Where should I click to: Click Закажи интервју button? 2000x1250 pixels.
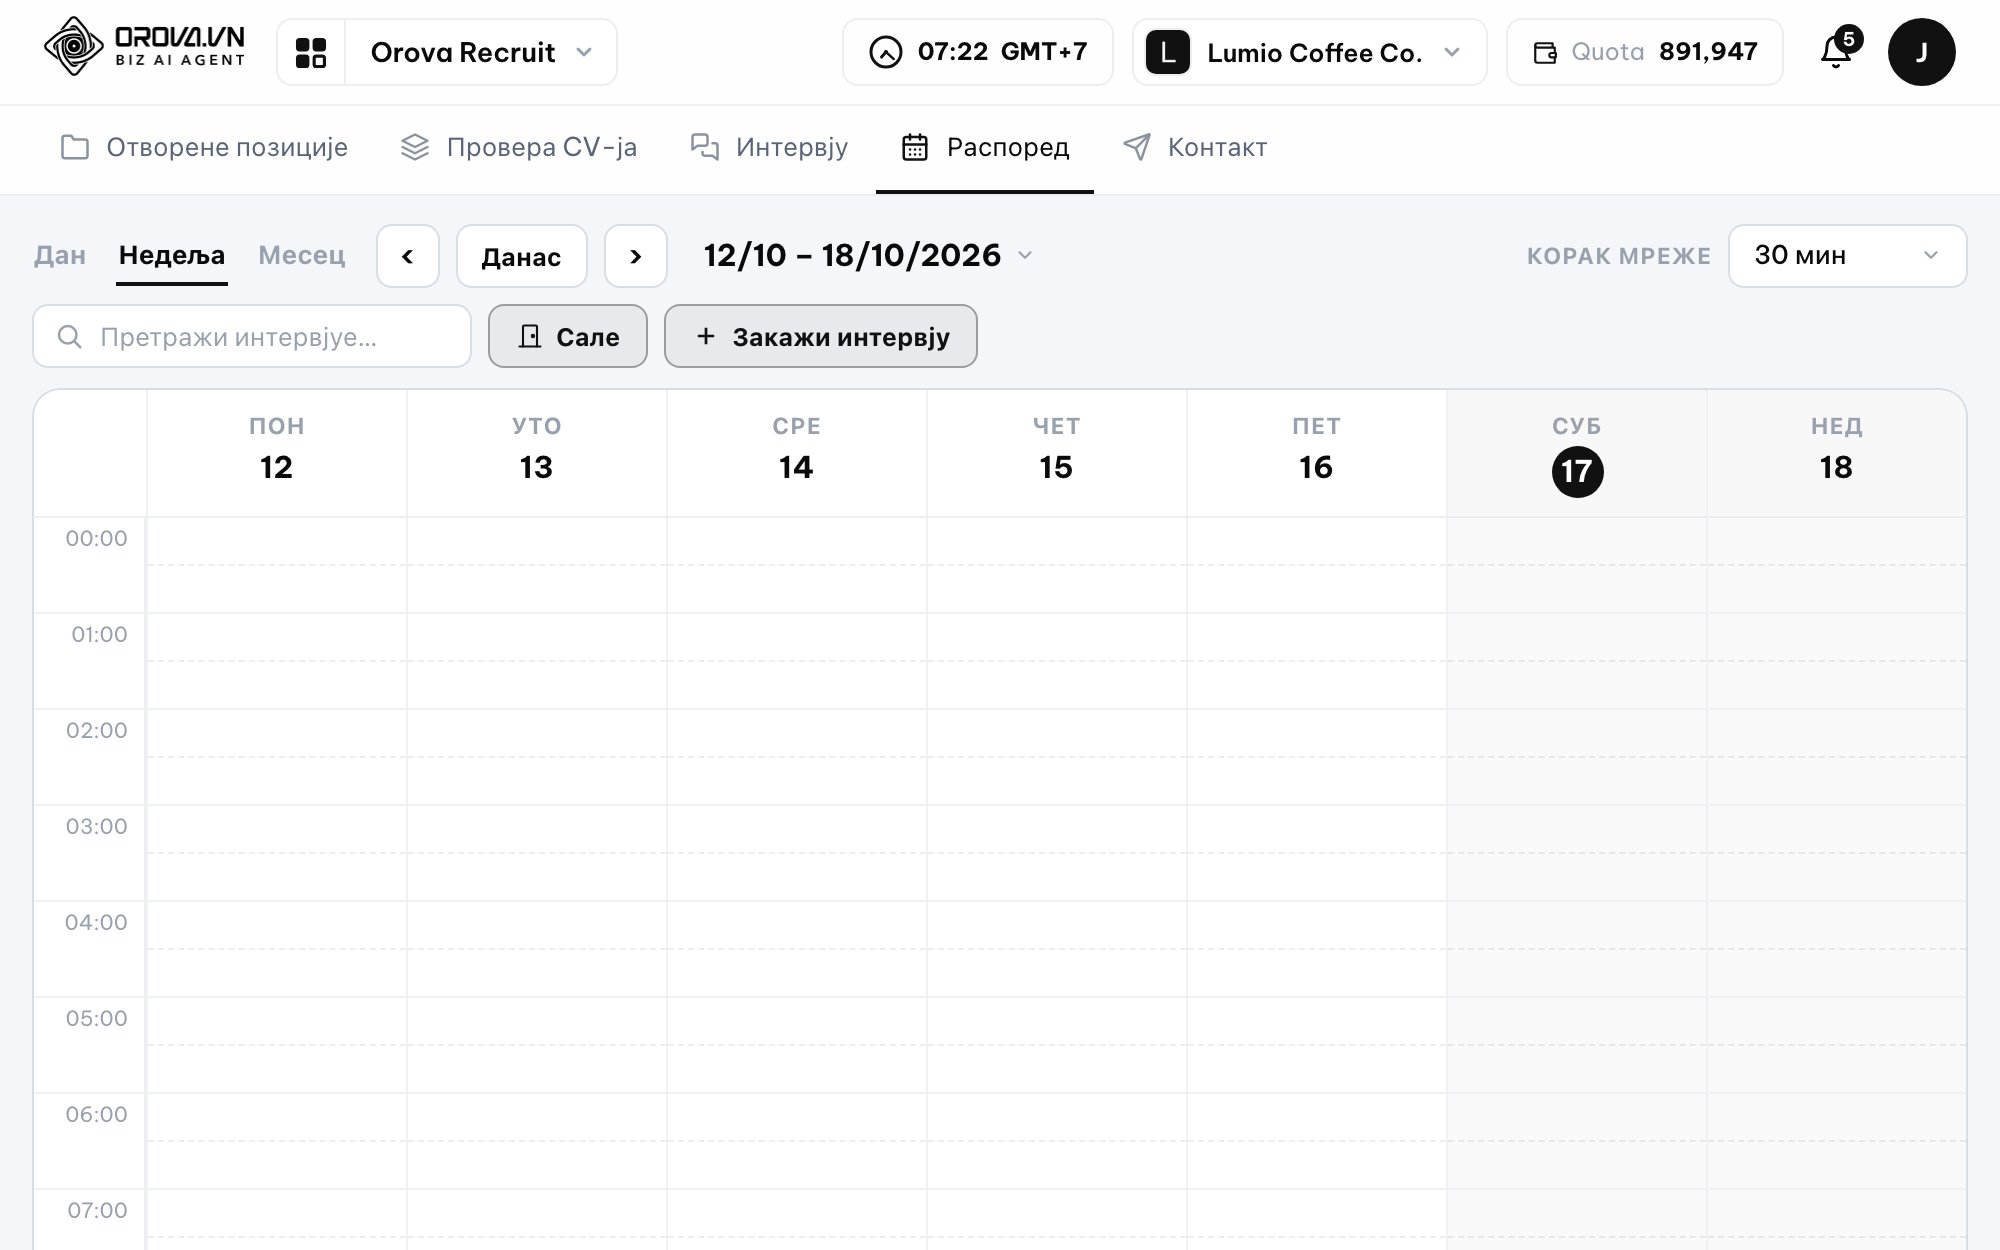(x=821, y=336)
